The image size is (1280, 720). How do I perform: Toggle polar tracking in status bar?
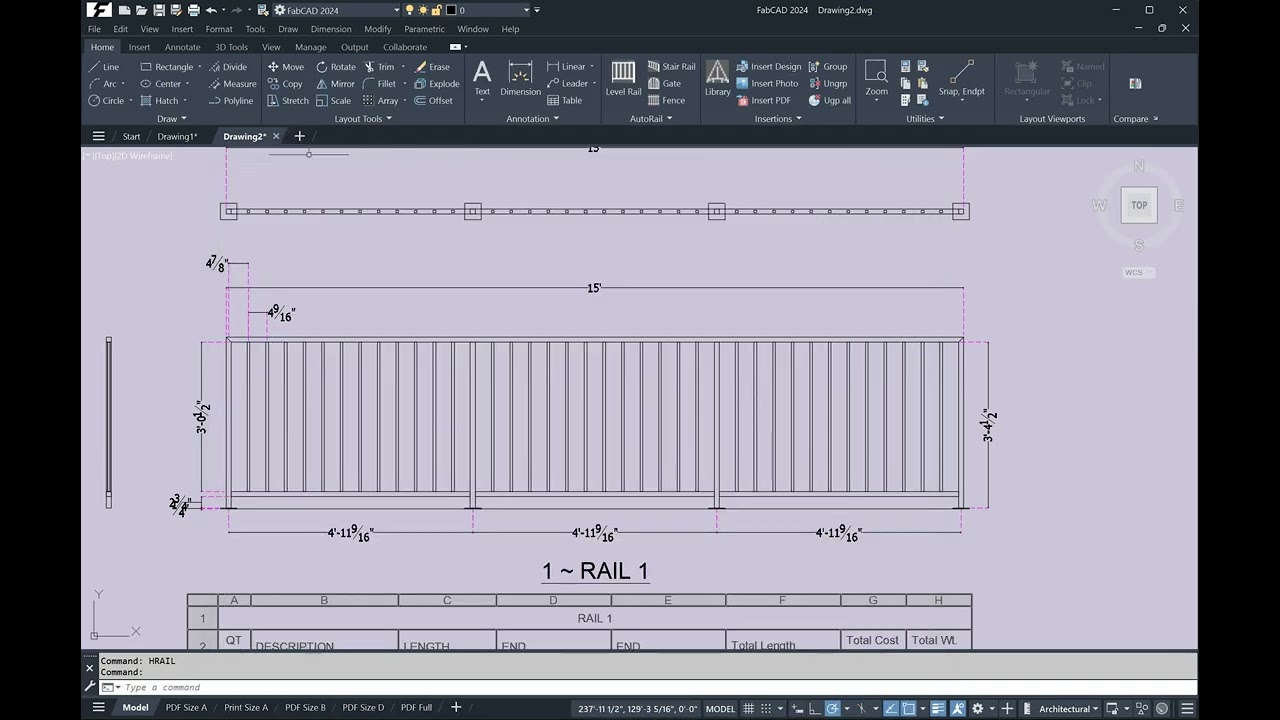click(x=832, y=709)
